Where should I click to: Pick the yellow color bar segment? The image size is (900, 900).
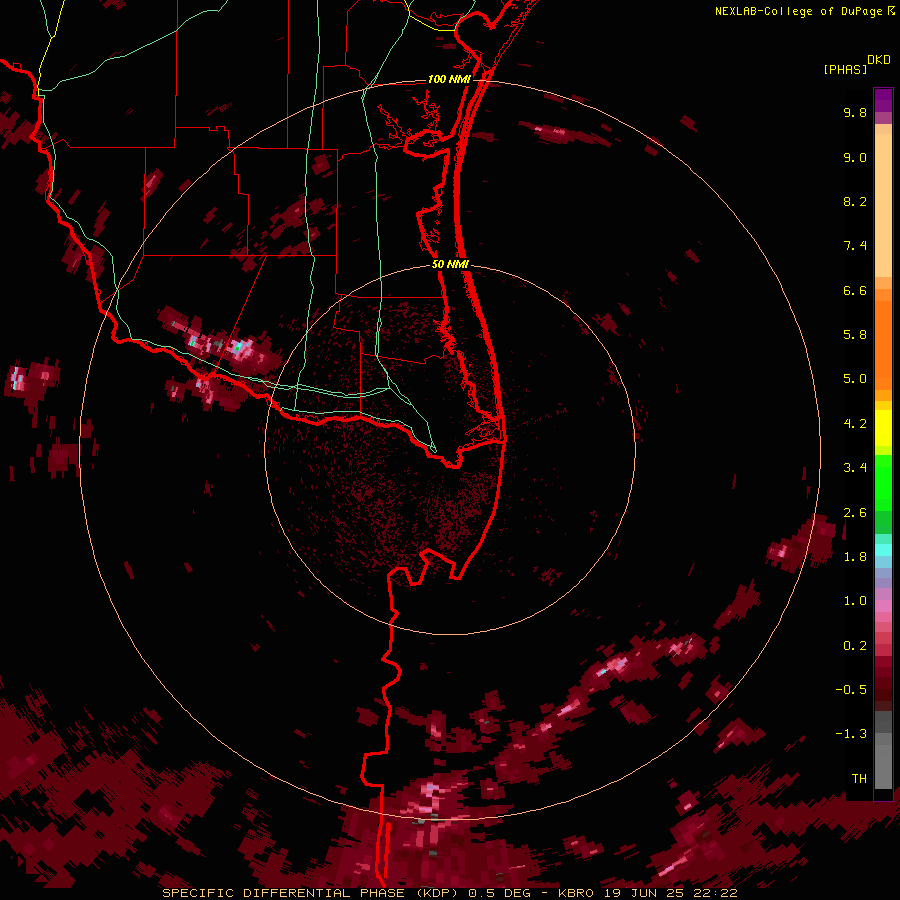883,428
